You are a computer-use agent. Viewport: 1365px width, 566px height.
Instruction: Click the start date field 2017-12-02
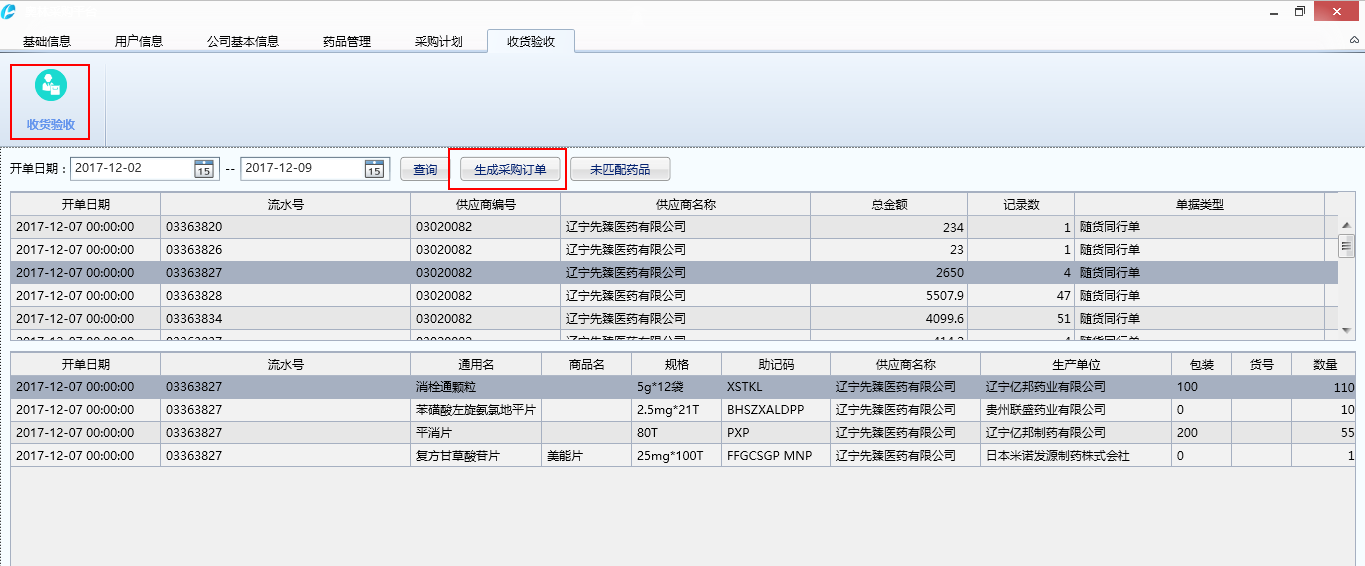point(130,169)
